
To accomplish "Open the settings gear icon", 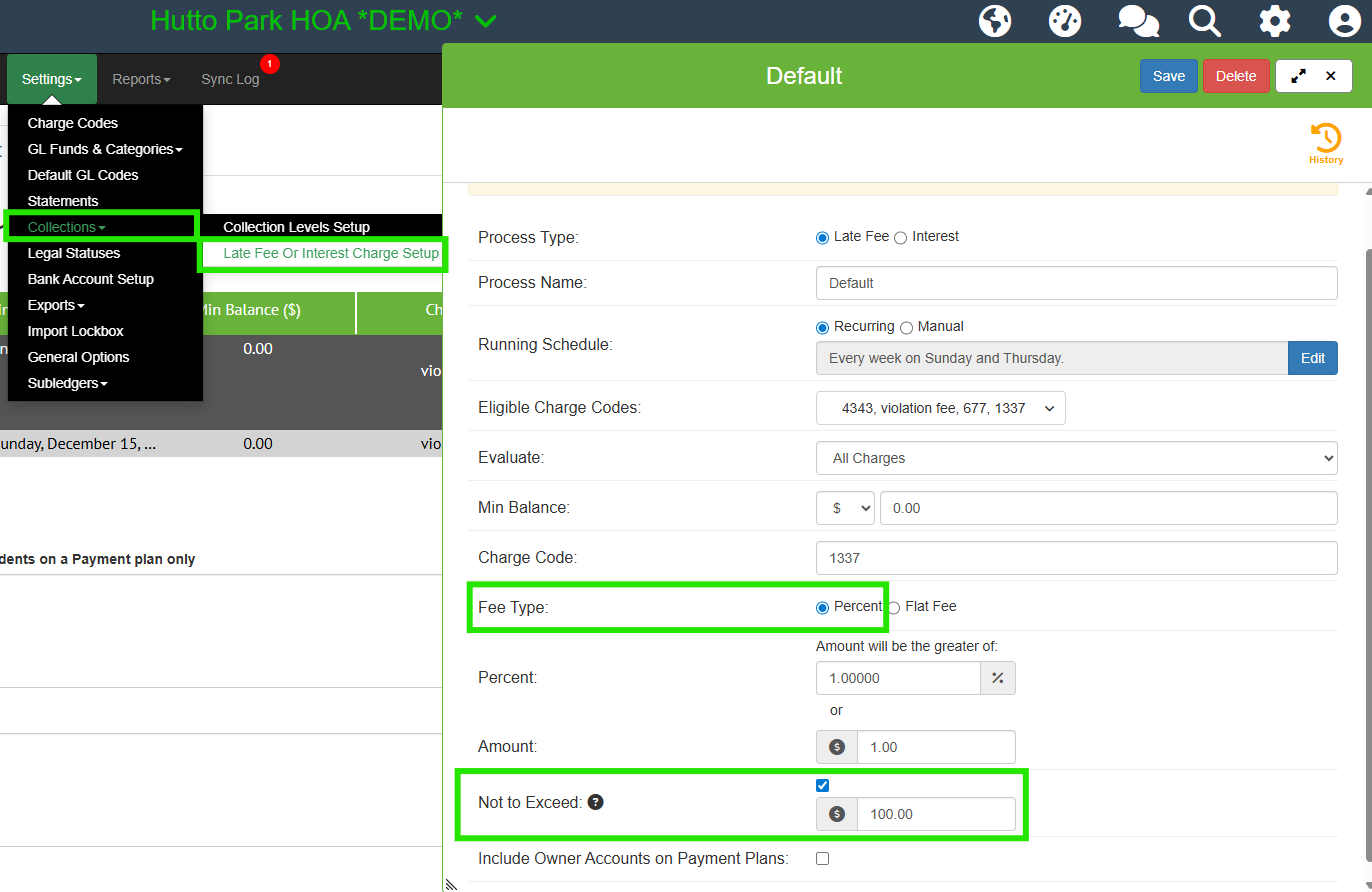I will tap(1274, 21).
